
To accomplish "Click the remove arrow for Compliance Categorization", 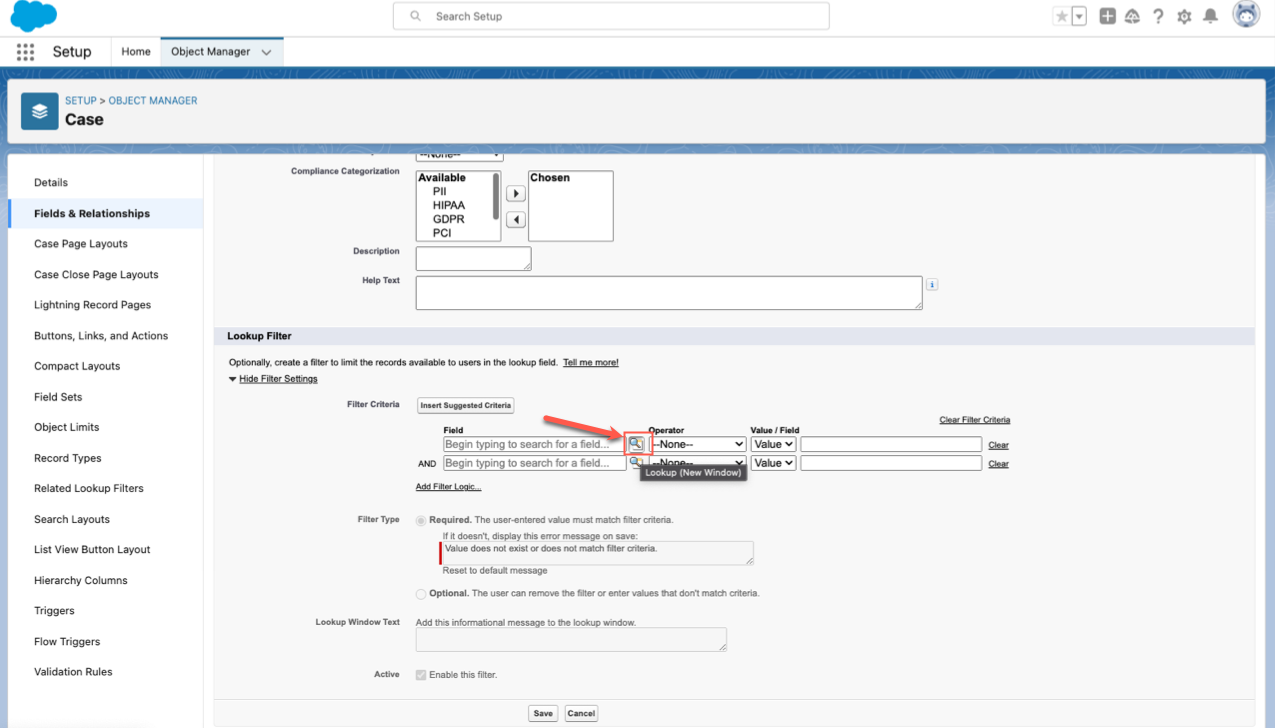I will [x=516, y=220].
